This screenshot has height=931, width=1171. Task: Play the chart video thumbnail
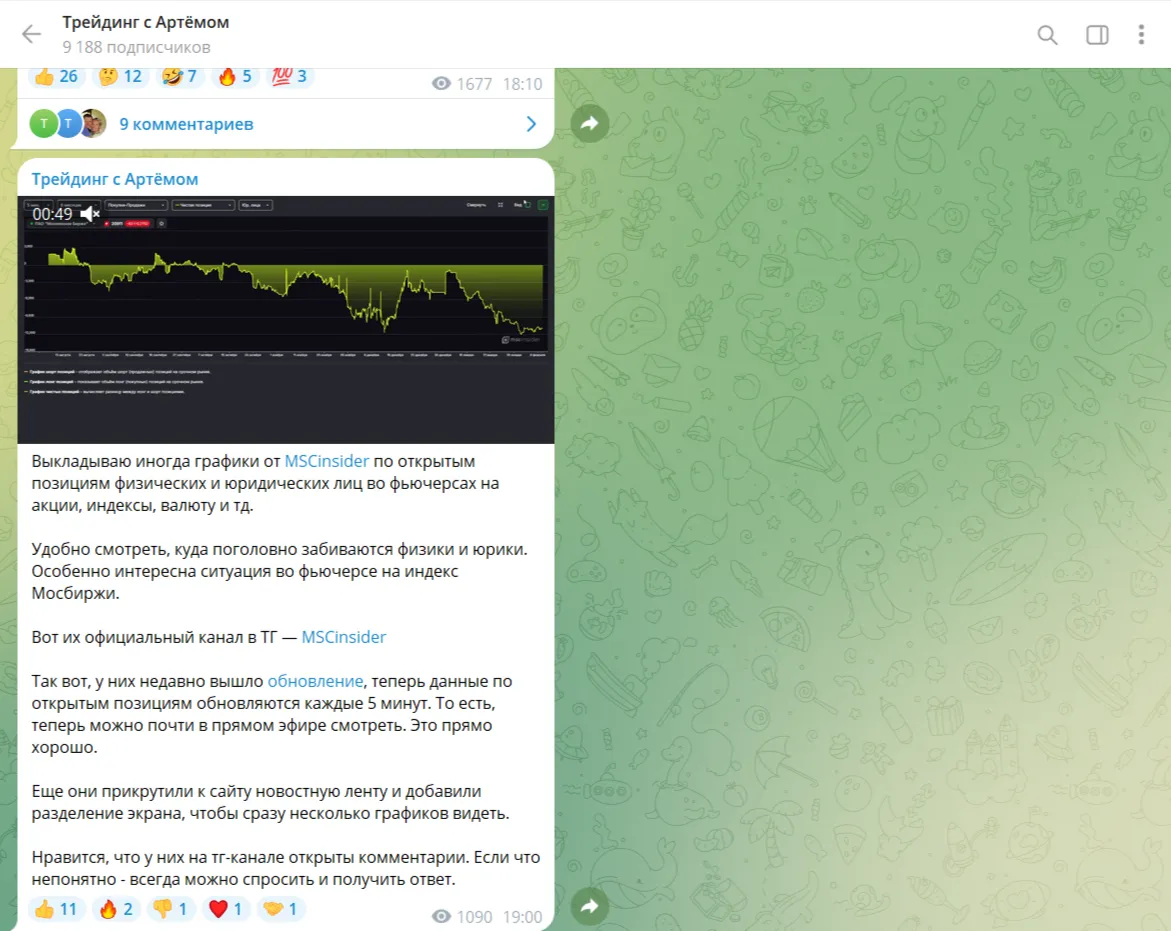[x=285, y=320]
